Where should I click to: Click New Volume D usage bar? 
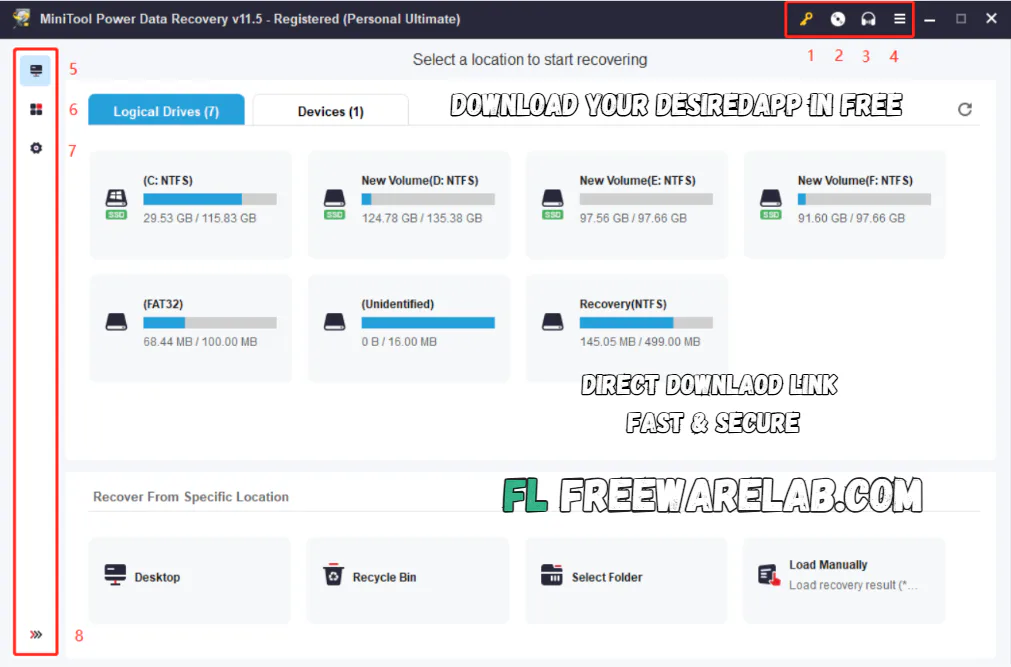428,199
